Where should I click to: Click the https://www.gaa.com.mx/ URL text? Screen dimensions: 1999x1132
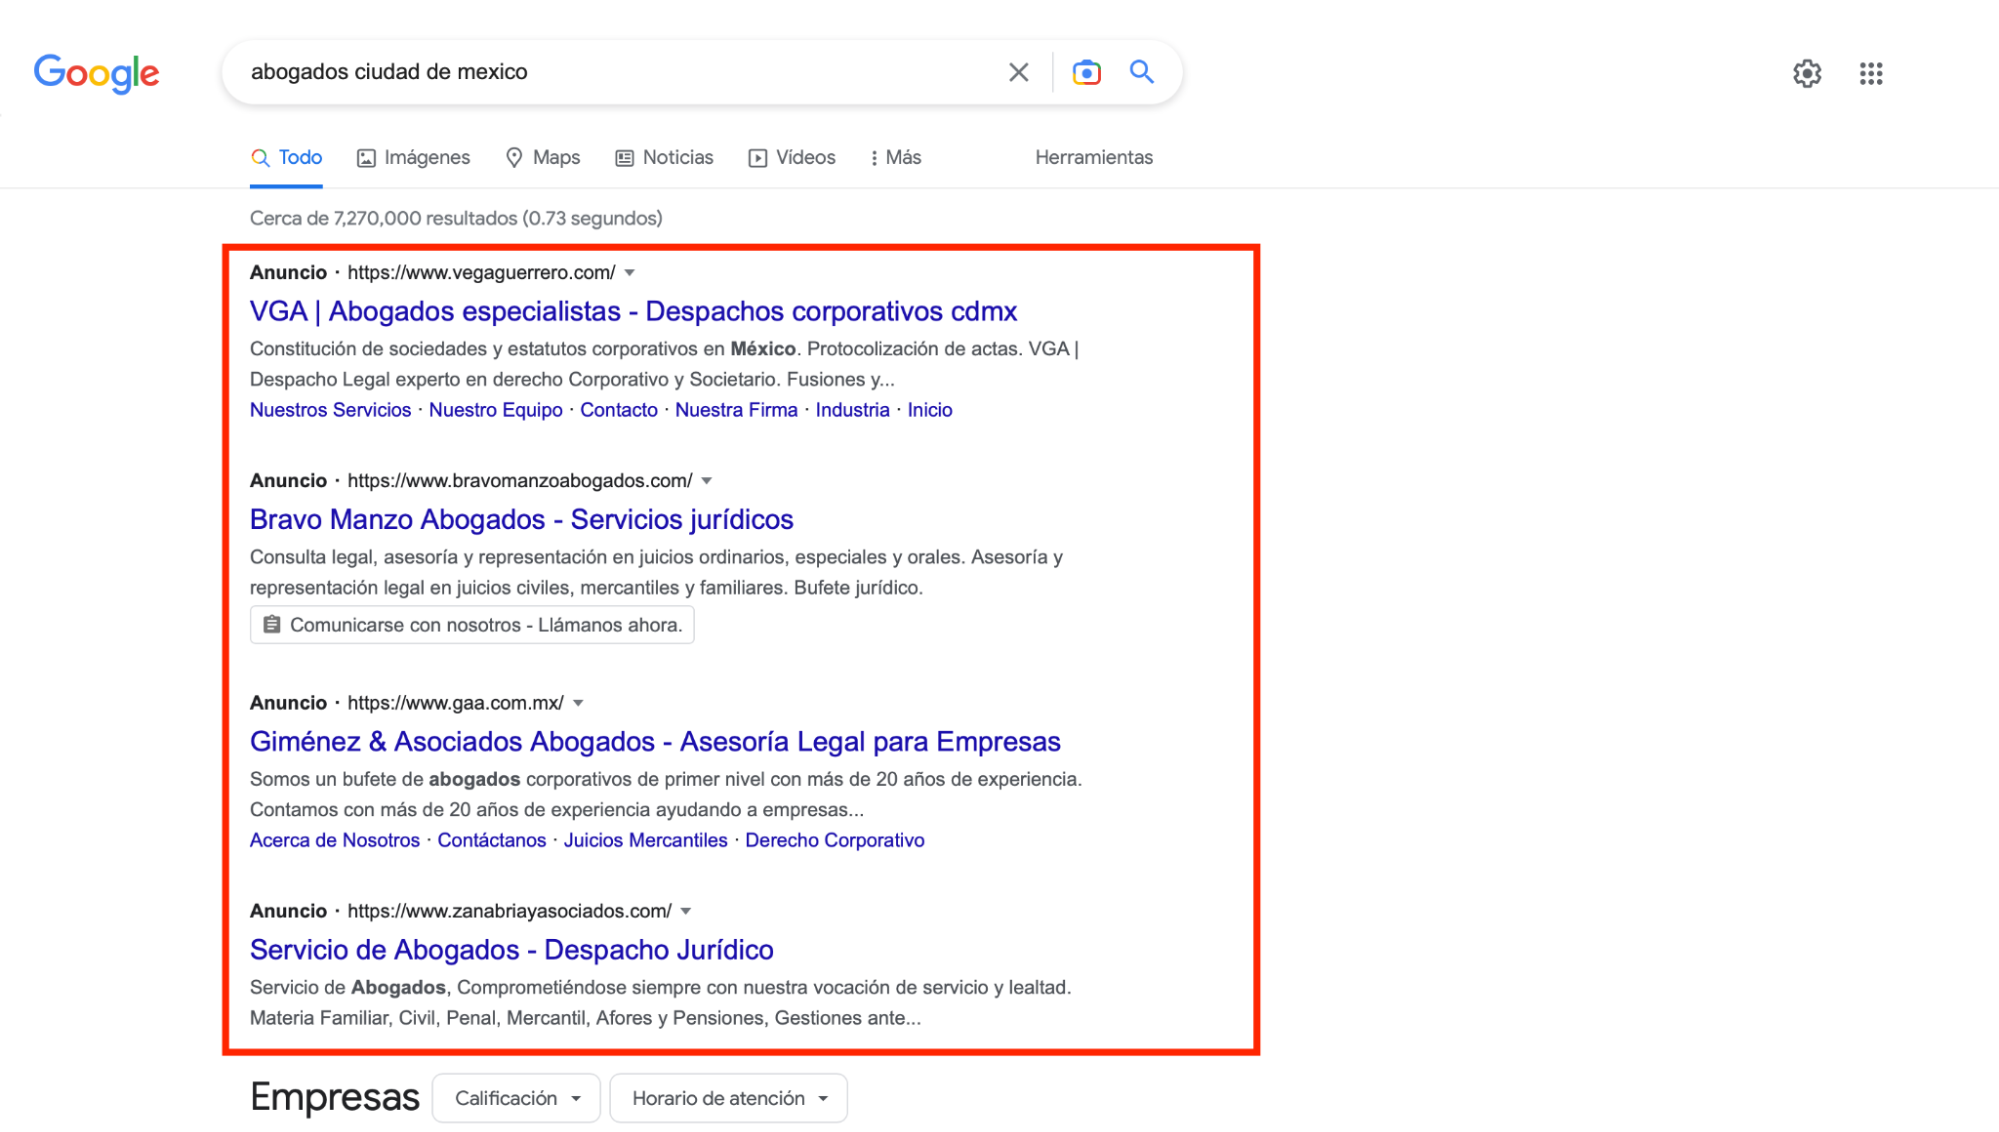455,703
